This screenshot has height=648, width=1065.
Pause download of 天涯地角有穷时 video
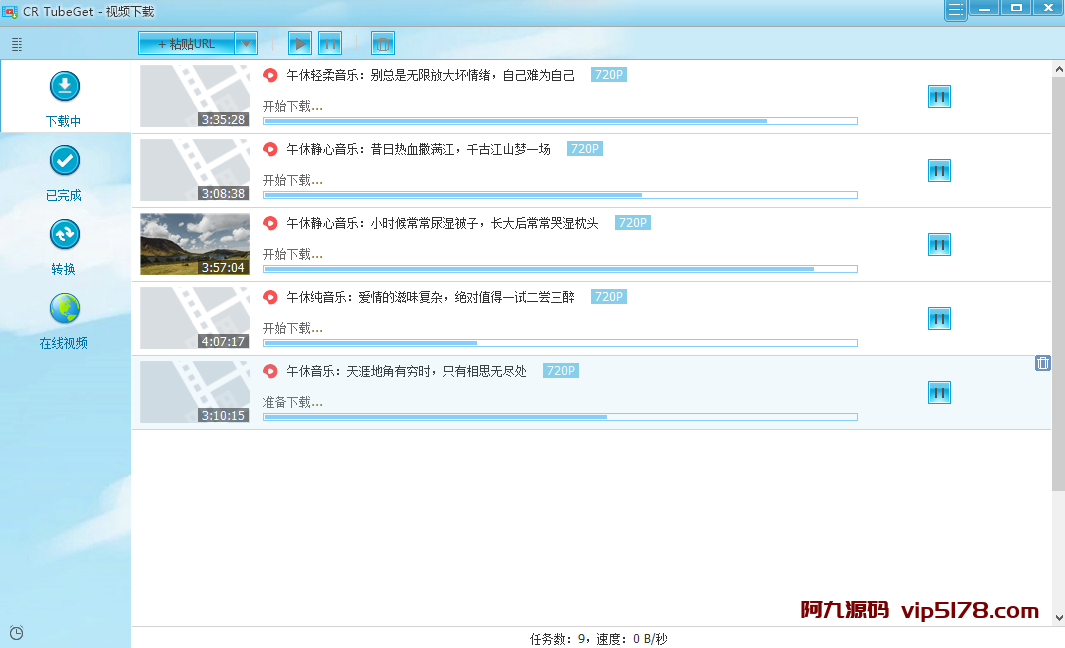[x=939, y=393]
